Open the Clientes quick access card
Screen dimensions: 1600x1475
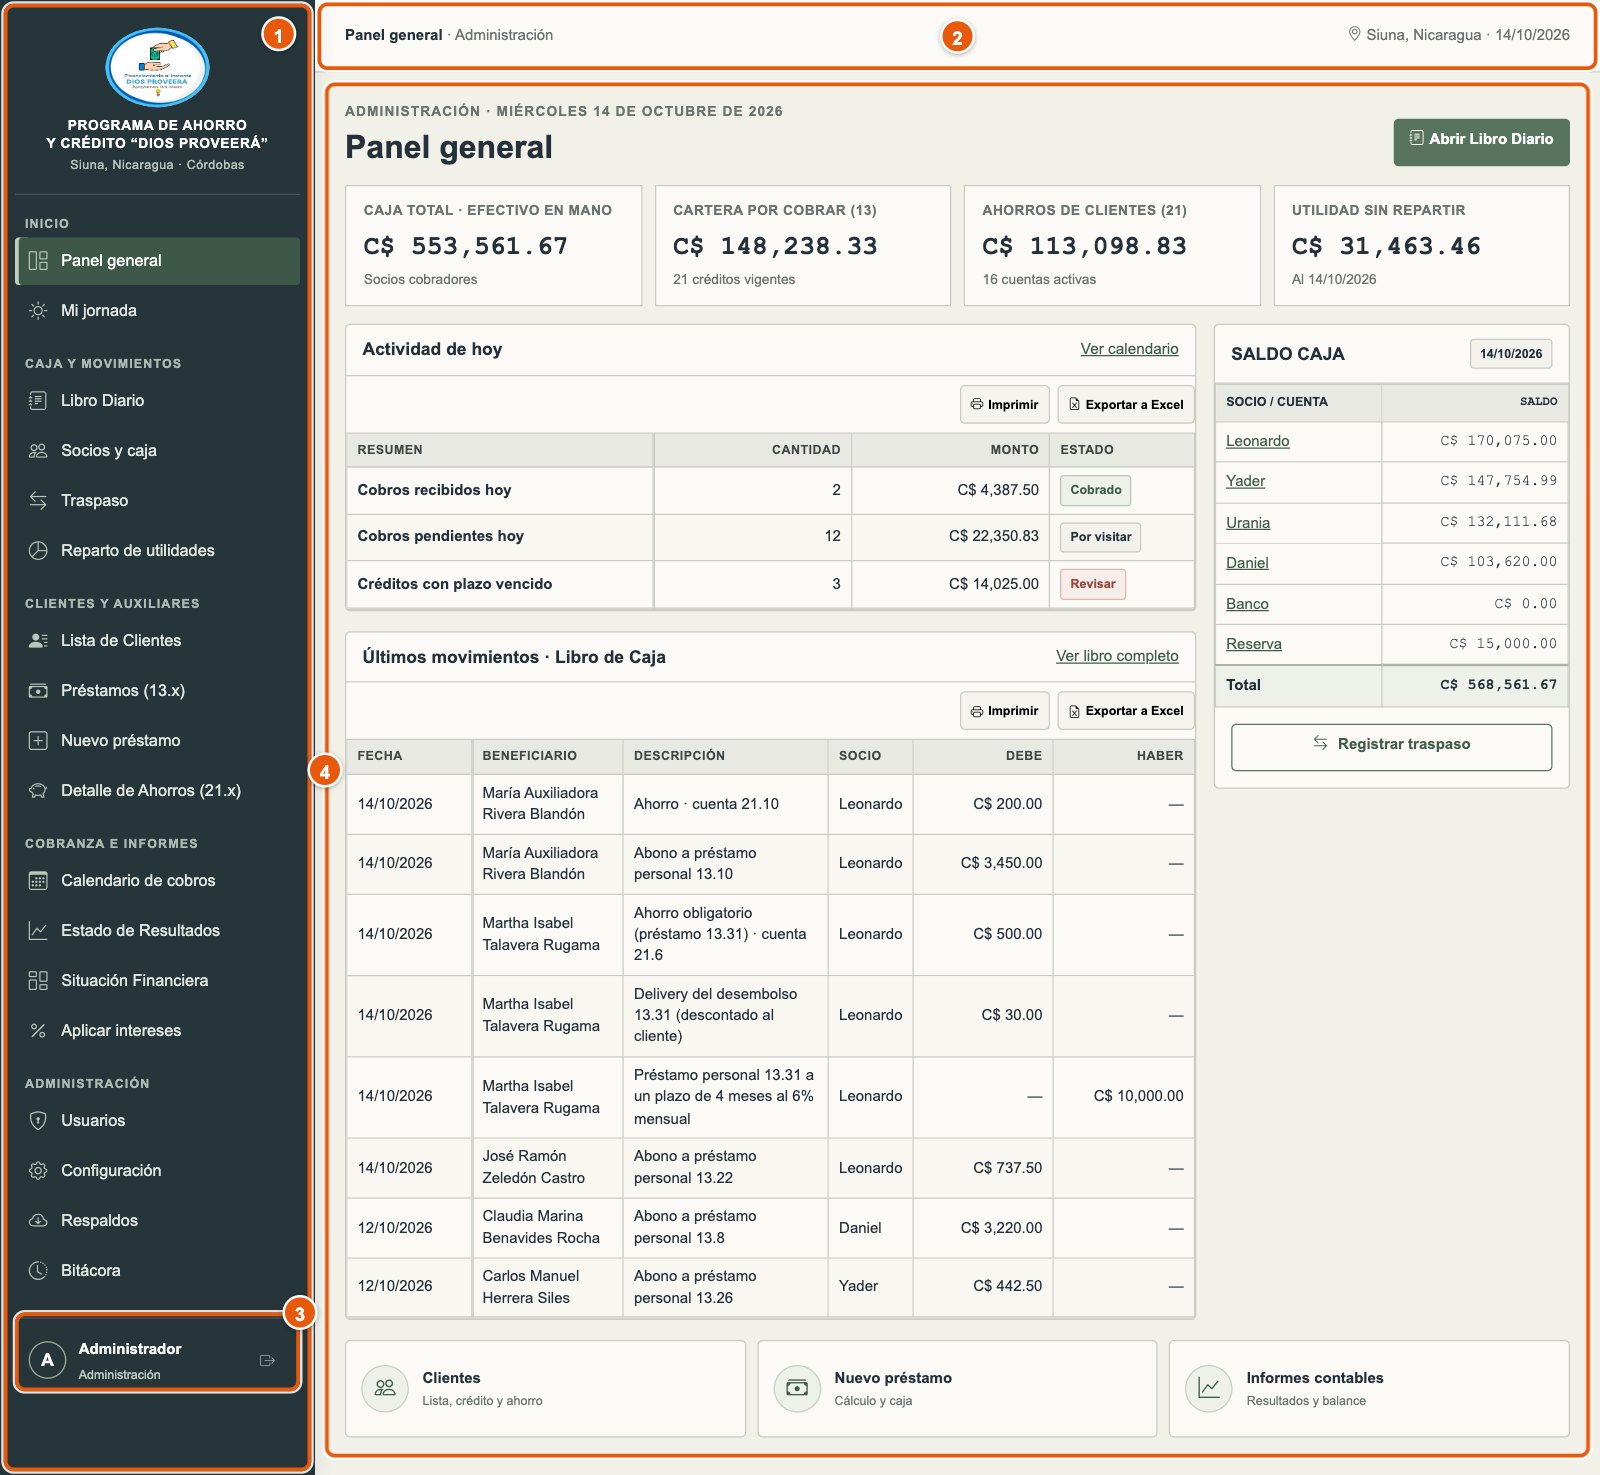[545, 1389]
